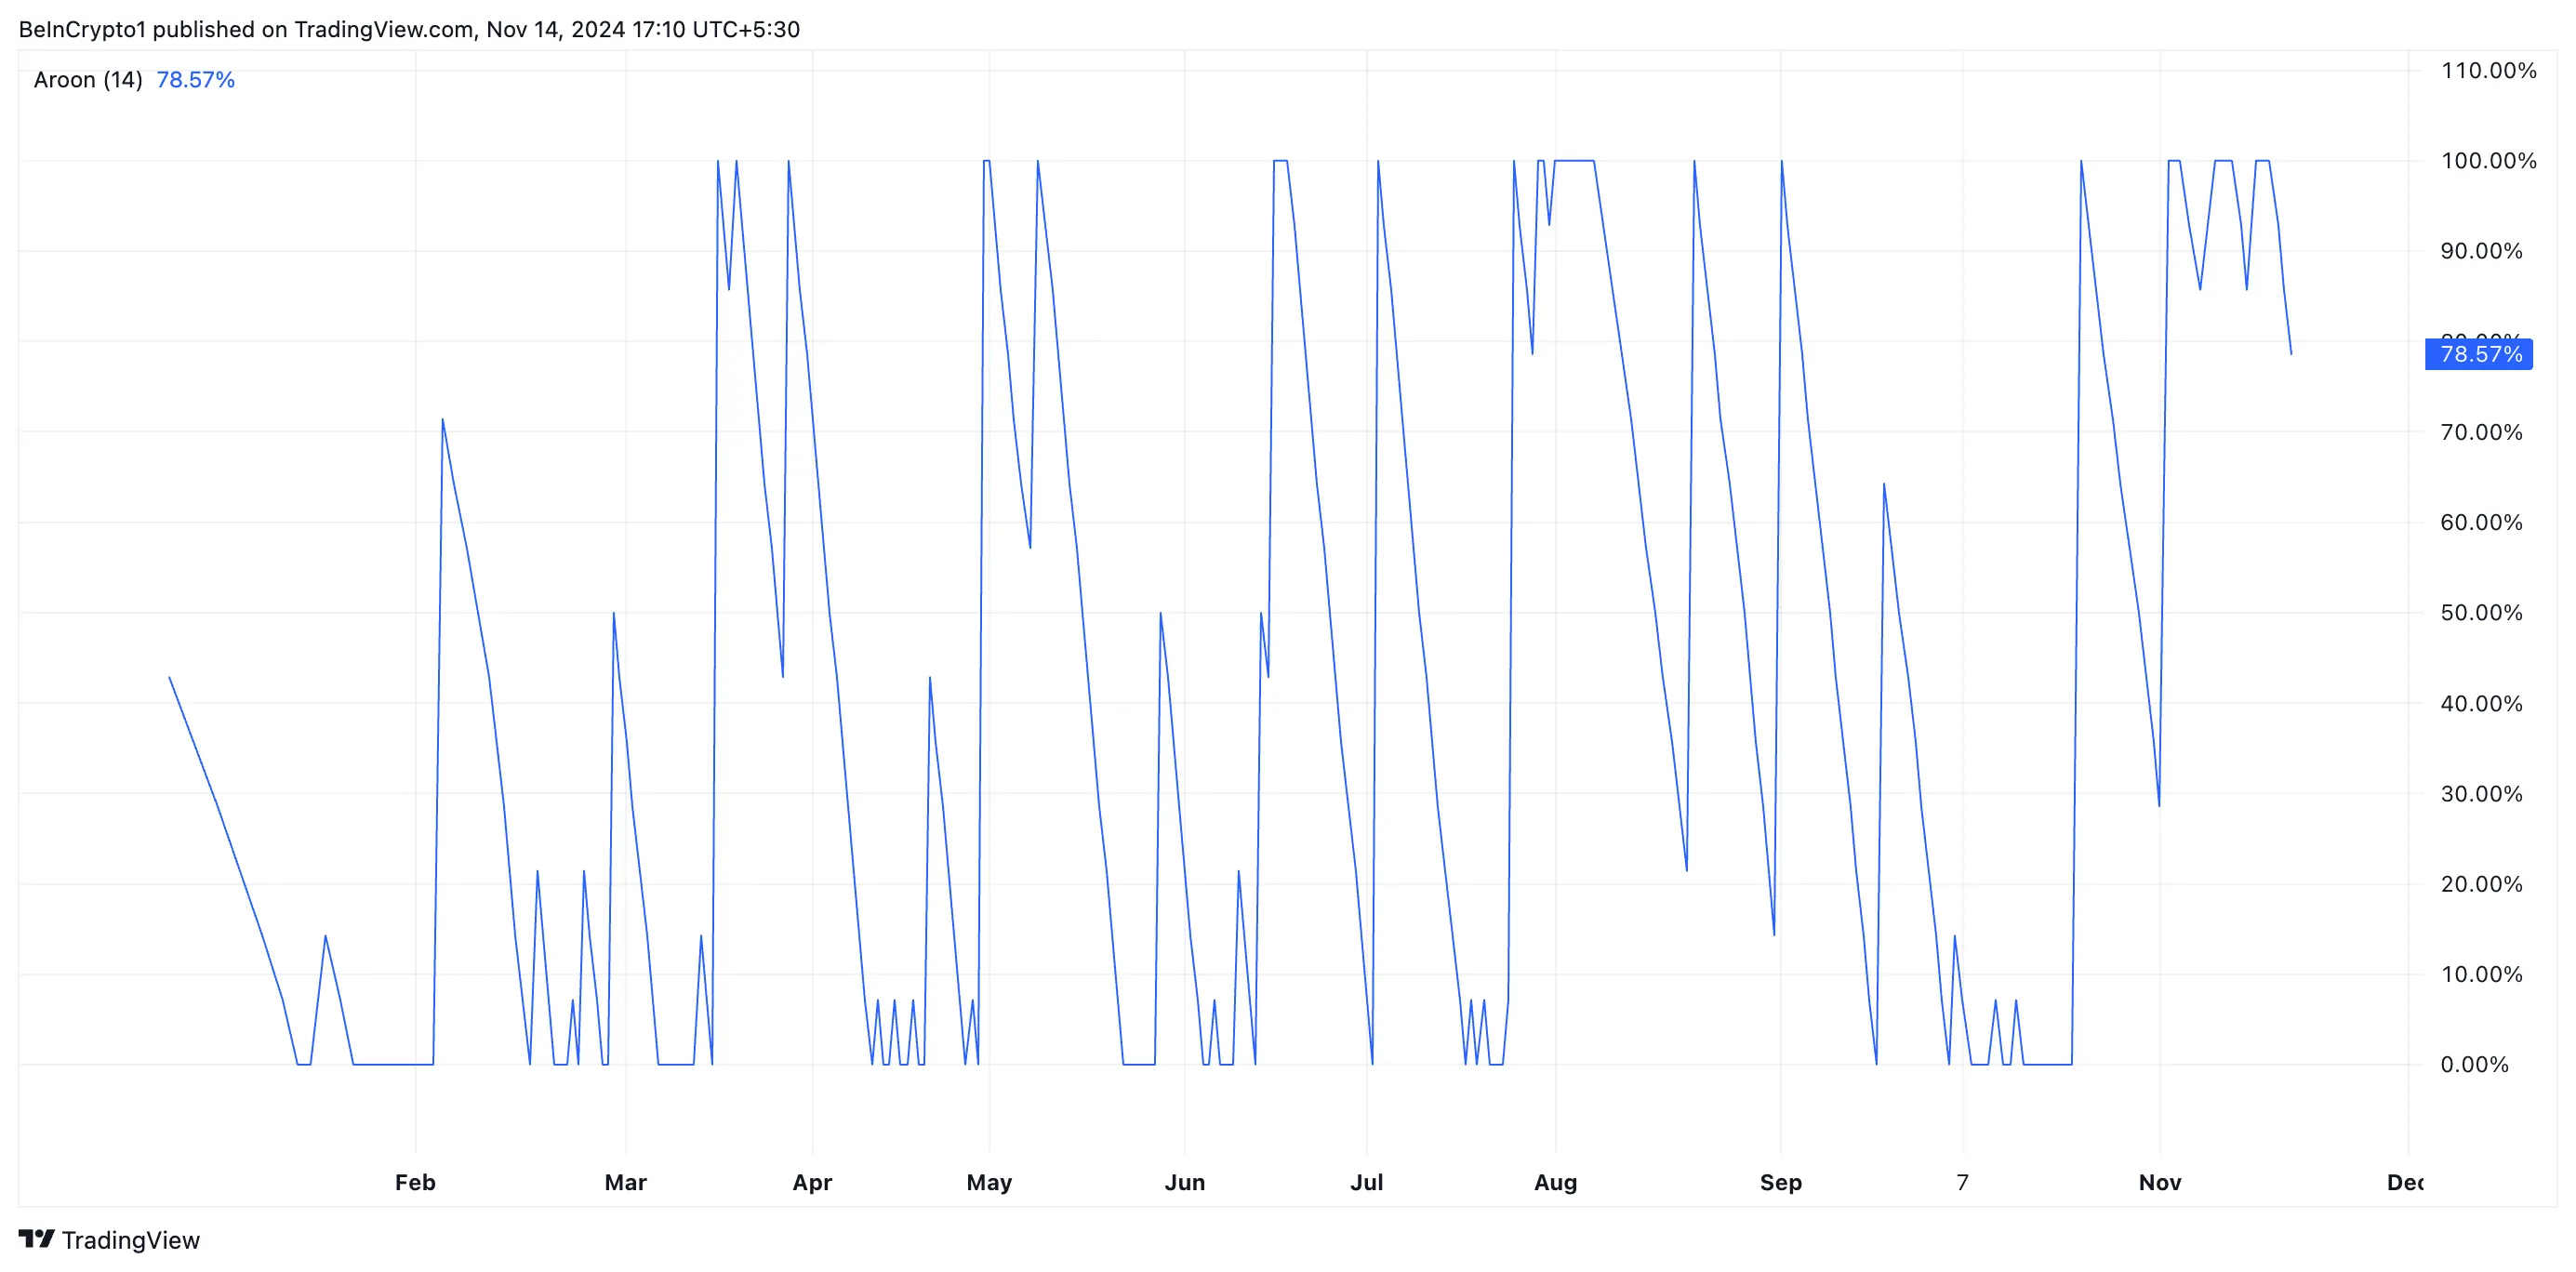Click the Jun label on time axis
The width and height of the screenshot is (2576, 1272).
coord(1184,1182)
